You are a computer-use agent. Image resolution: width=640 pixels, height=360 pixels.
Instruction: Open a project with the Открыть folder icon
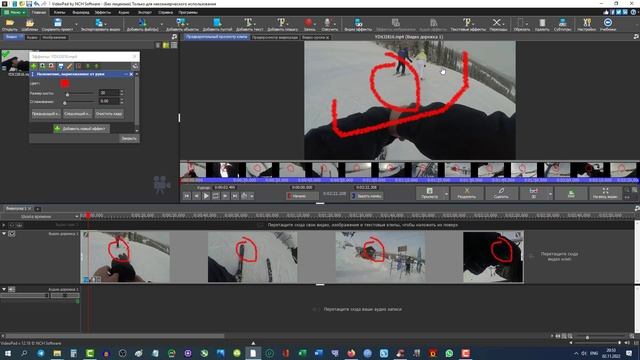[x=9, y=24]
